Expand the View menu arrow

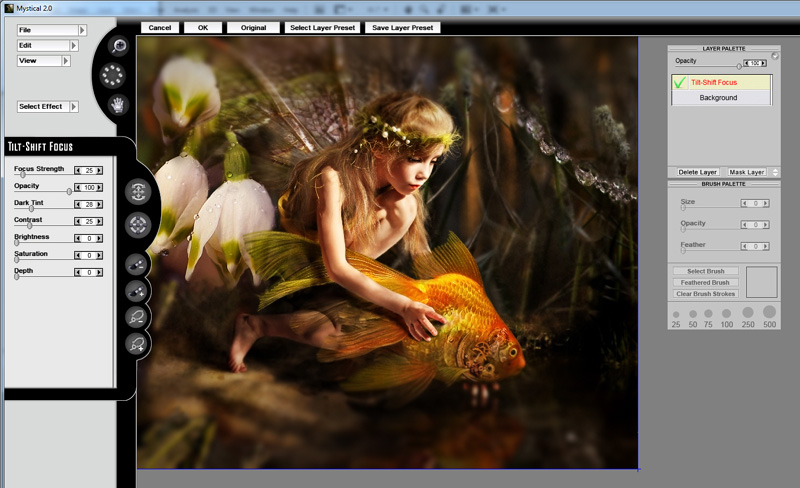pyautogui.click(x=67, y=61)
